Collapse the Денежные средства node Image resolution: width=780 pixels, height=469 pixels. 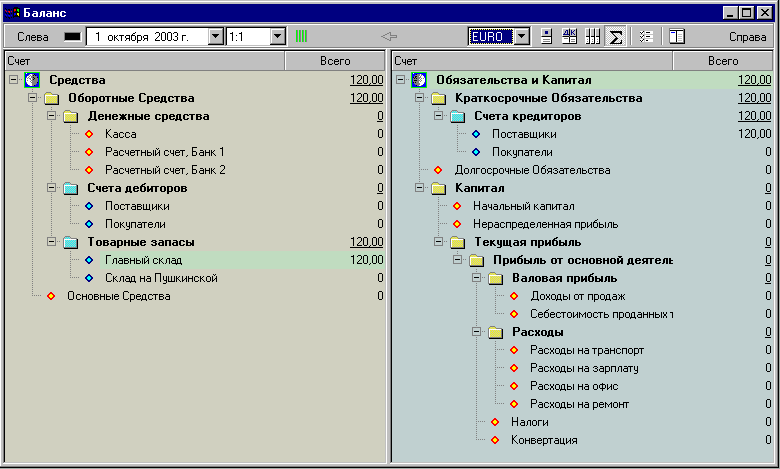pyautogui.click(x=51, y=115)
